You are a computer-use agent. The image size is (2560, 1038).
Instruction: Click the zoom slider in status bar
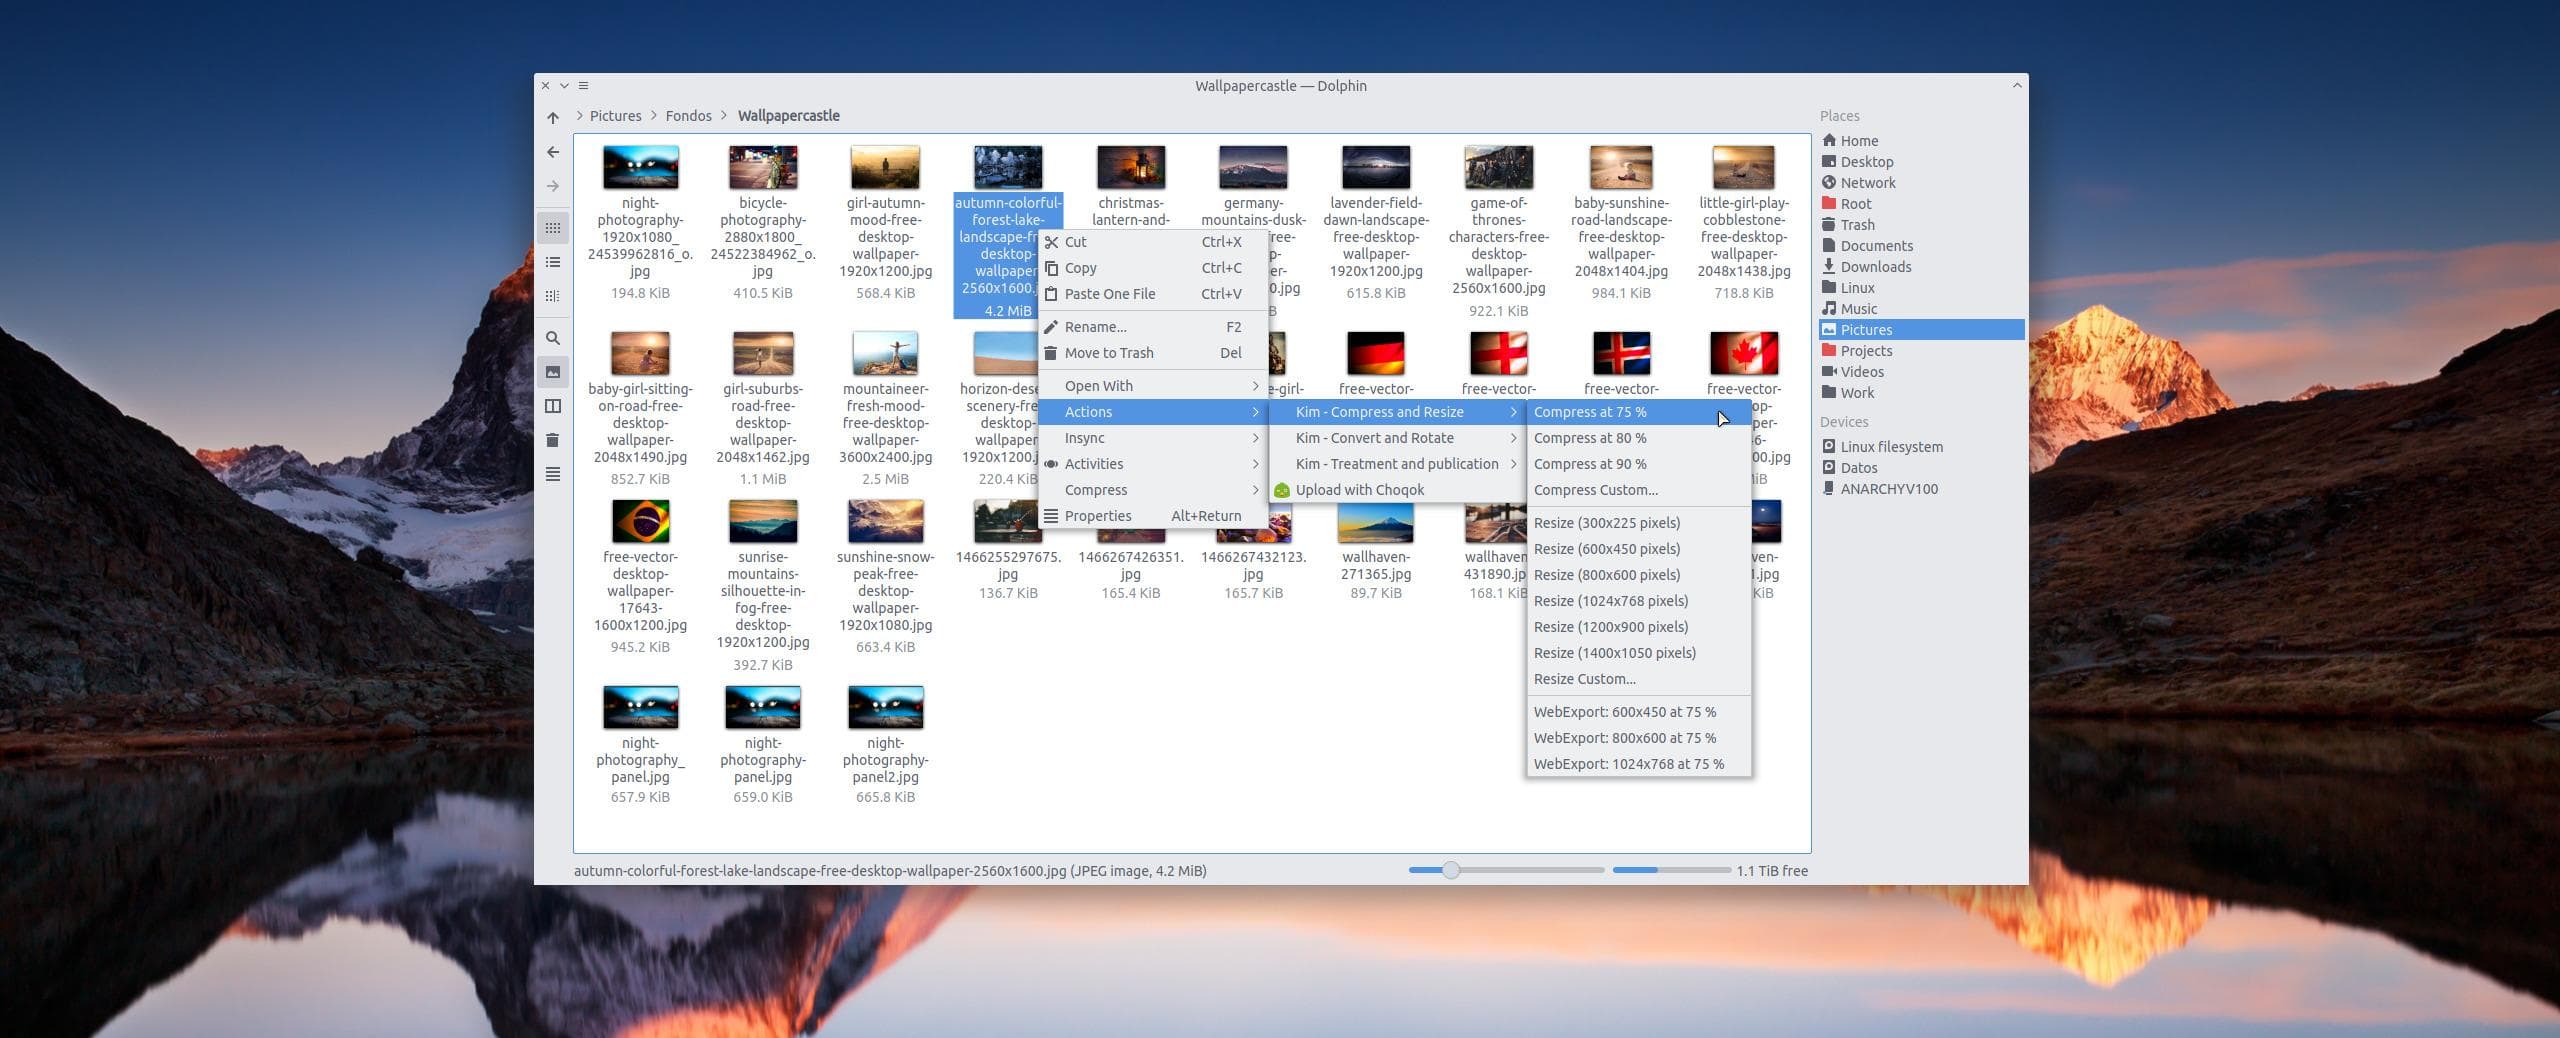pos(1450,870)
